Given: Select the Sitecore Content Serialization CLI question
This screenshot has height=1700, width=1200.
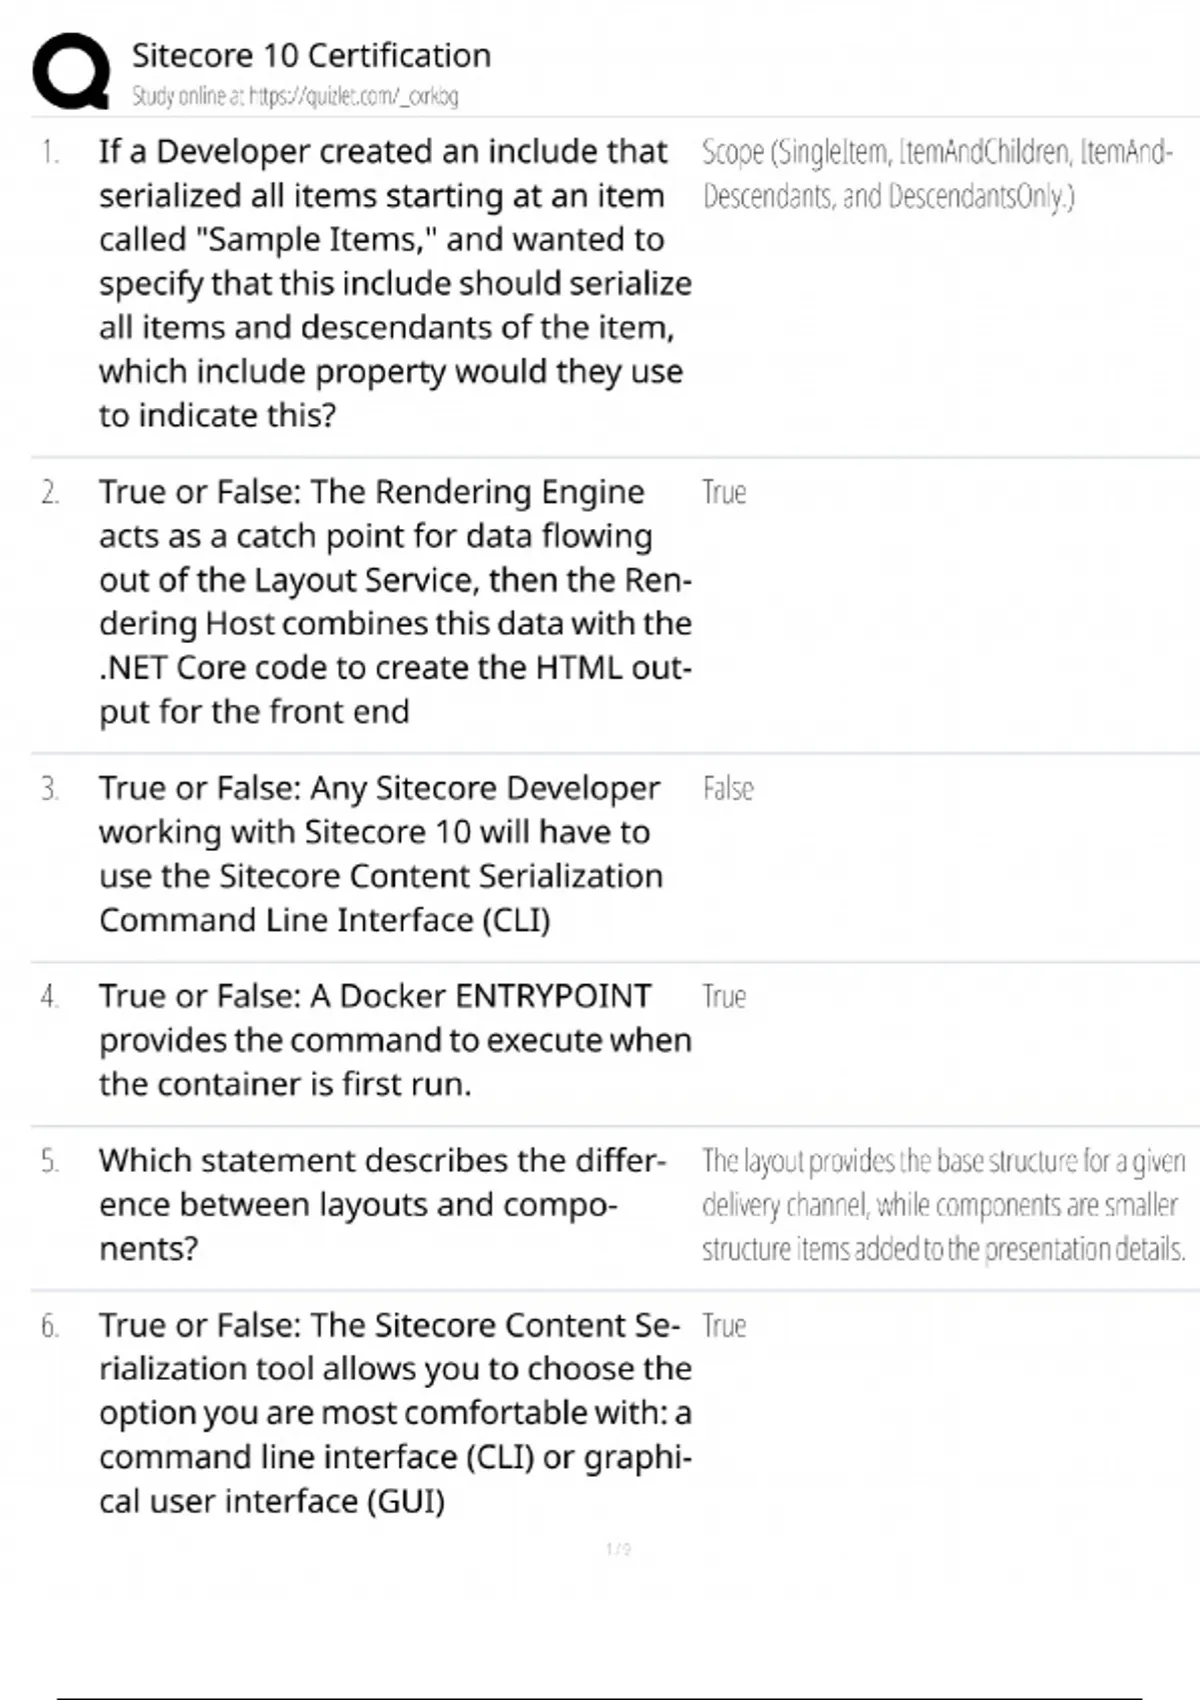Looking at the screenshot, I should pos(380,853).
